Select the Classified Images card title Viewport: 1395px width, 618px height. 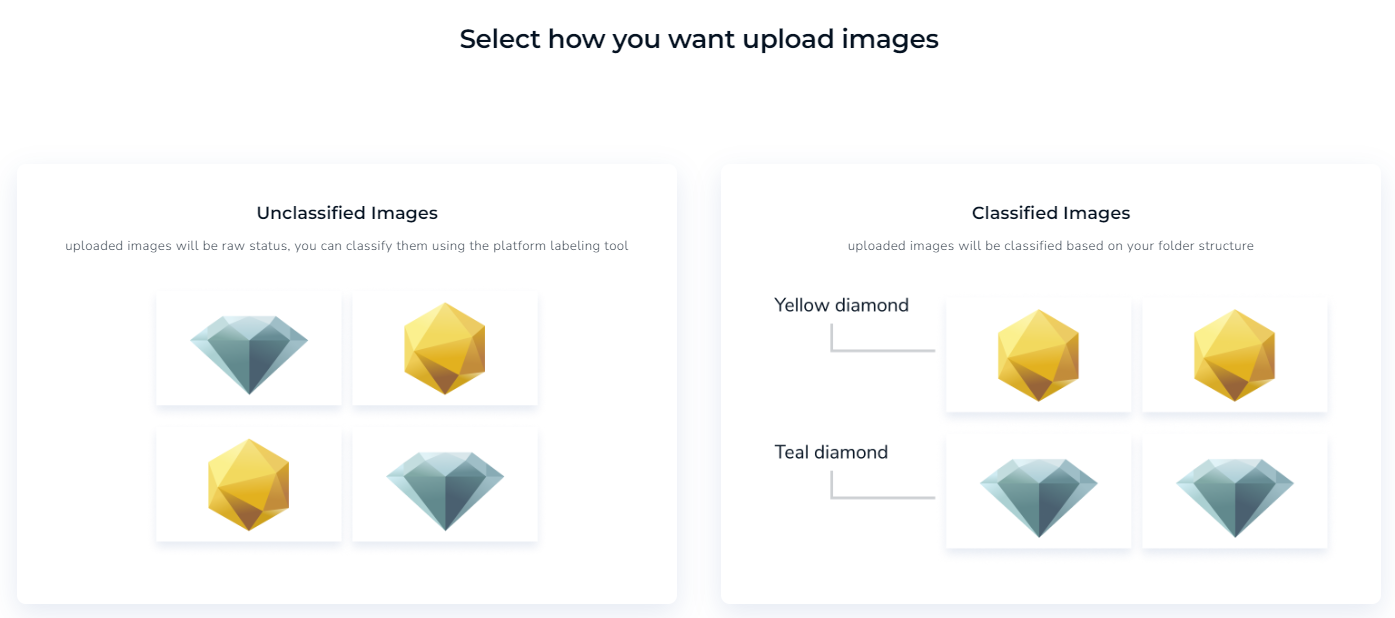click(1050, 212)
